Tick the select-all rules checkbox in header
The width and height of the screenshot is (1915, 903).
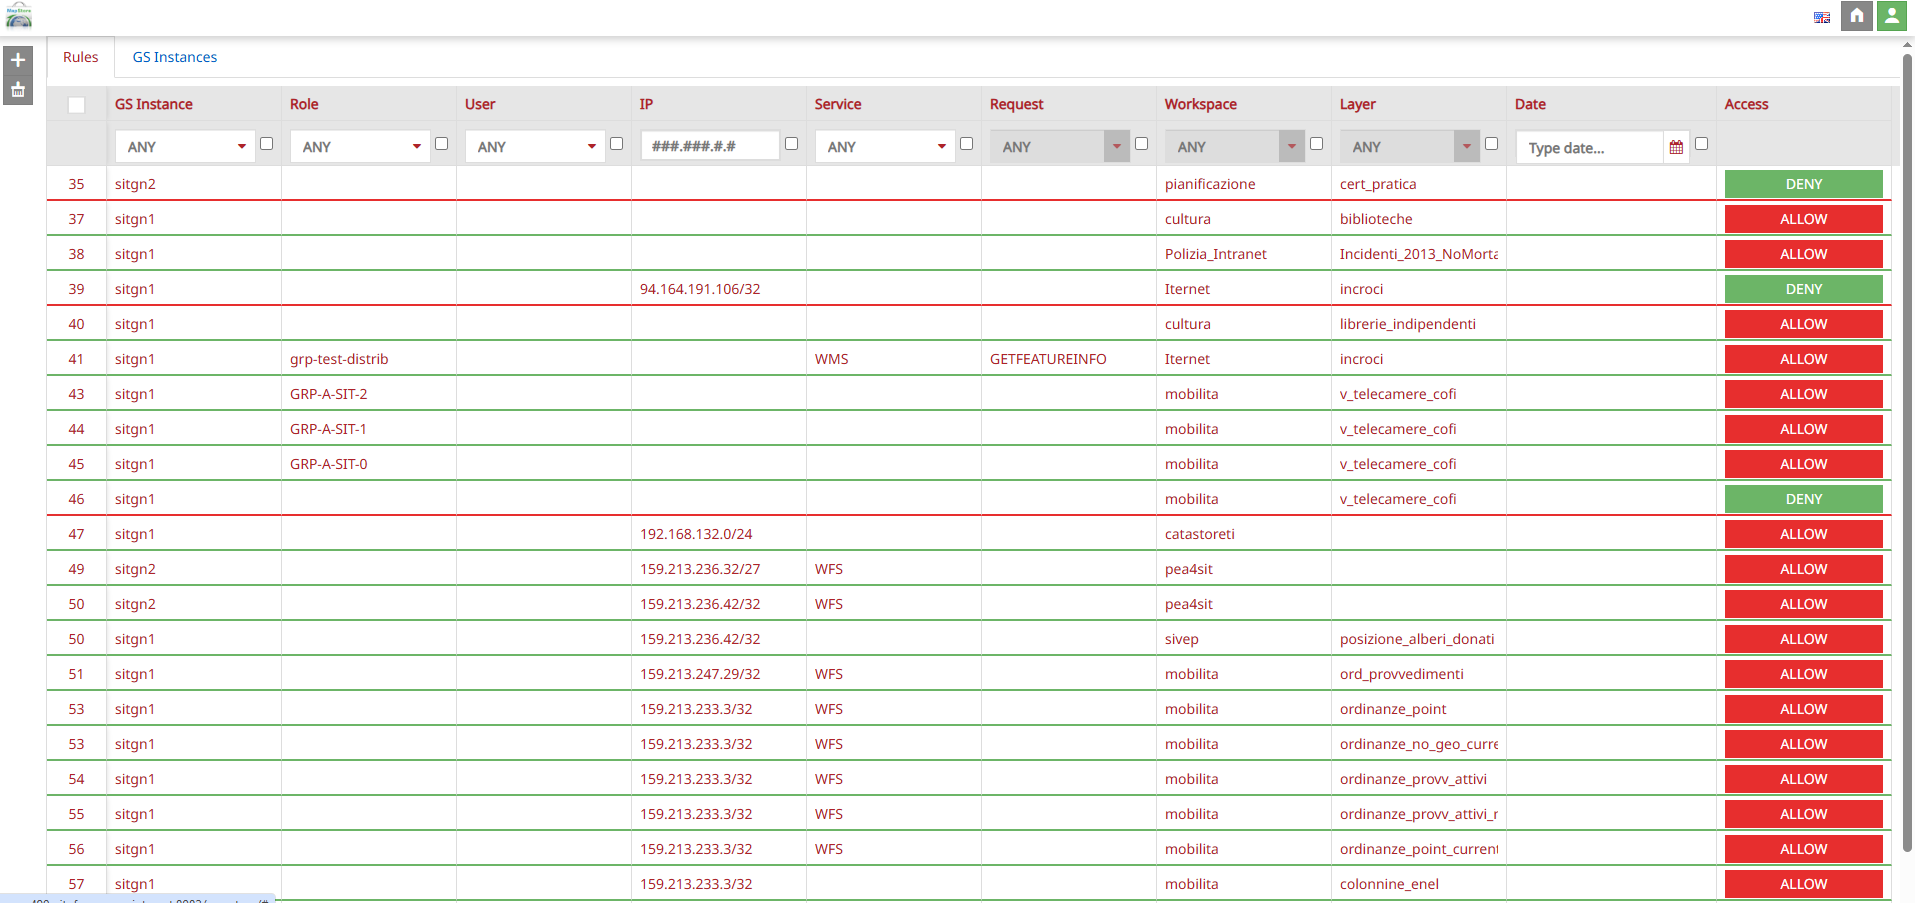(76, 105)
